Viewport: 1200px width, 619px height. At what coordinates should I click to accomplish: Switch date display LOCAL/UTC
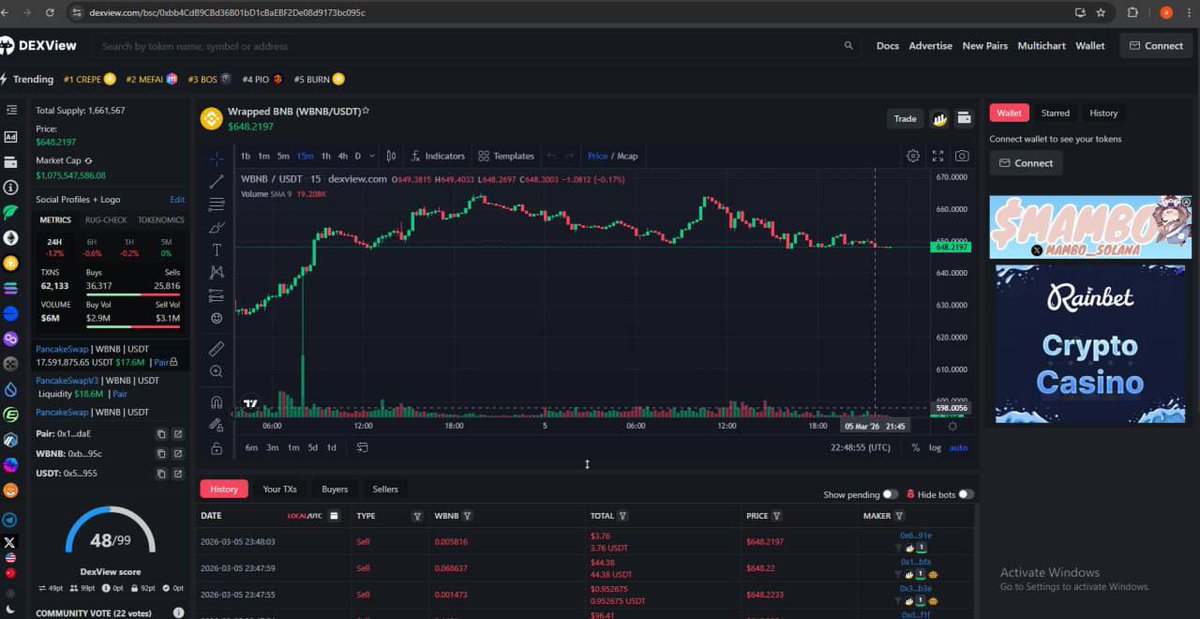[x=304, y=516]
